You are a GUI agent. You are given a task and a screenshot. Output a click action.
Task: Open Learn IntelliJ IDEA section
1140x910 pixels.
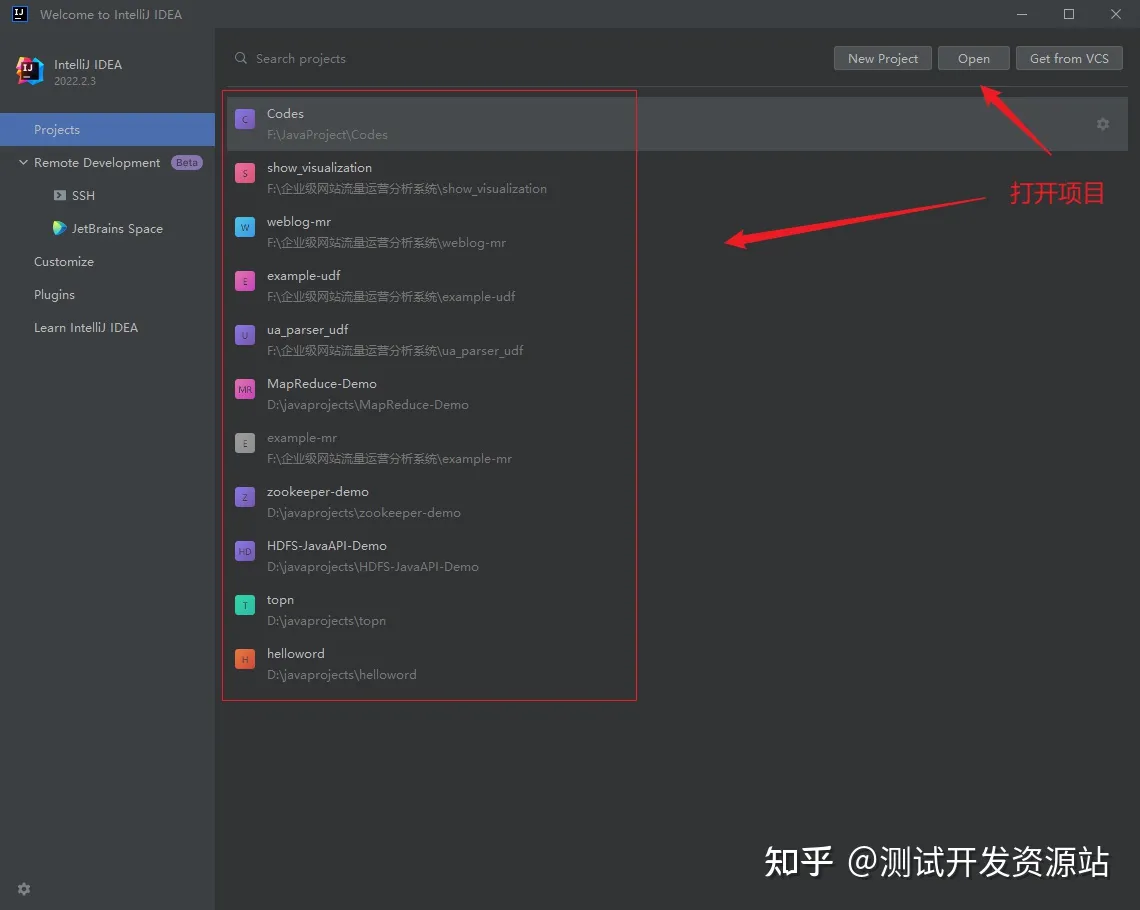pos(86,328)
